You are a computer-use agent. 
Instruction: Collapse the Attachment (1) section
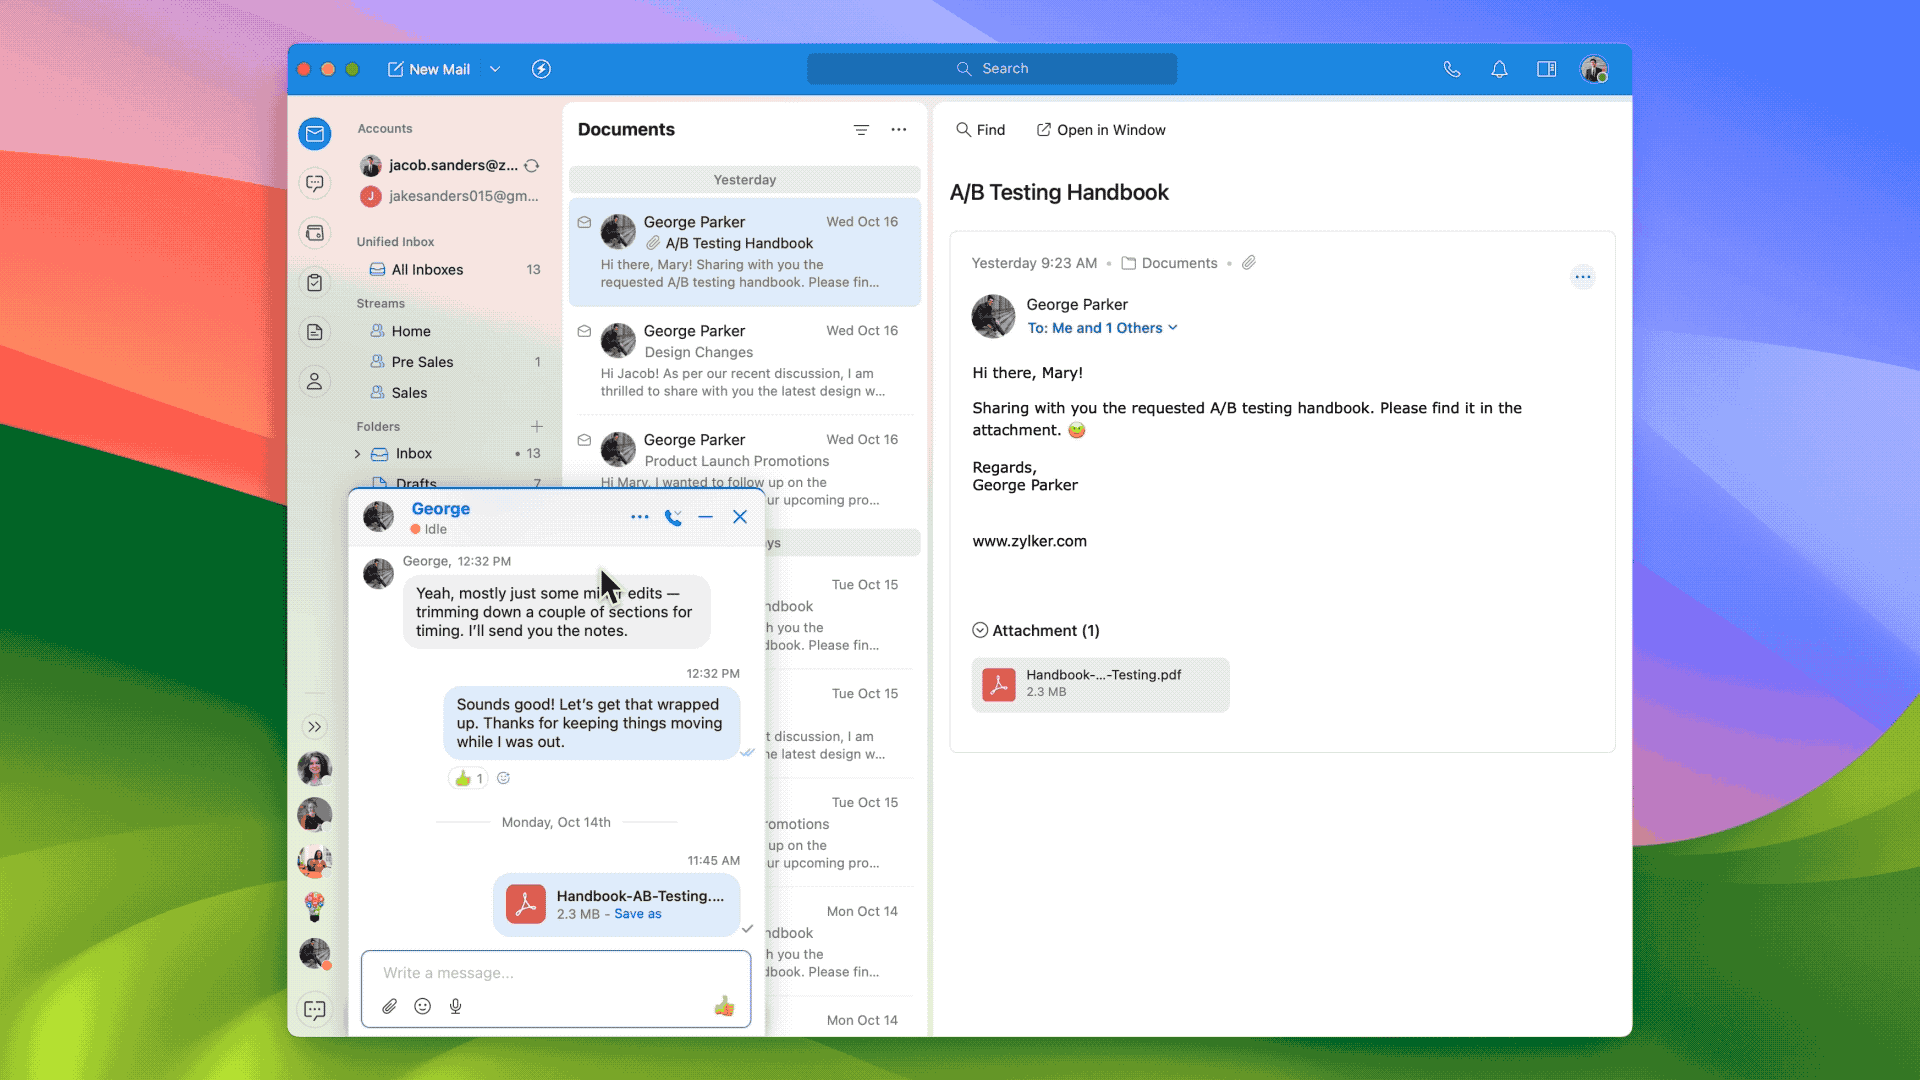(x=980, y=630)
